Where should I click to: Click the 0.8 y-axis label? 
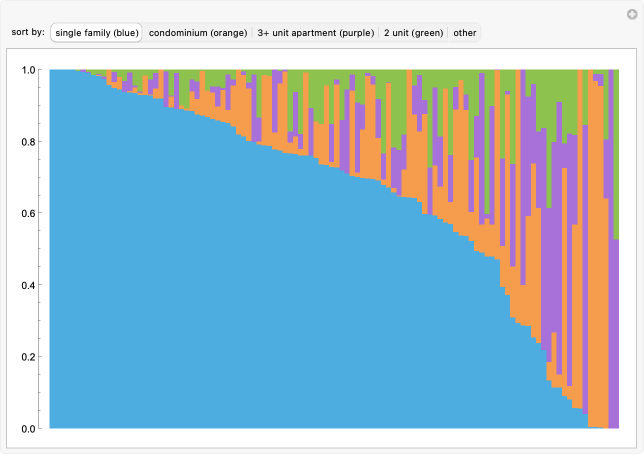point(28,142)
